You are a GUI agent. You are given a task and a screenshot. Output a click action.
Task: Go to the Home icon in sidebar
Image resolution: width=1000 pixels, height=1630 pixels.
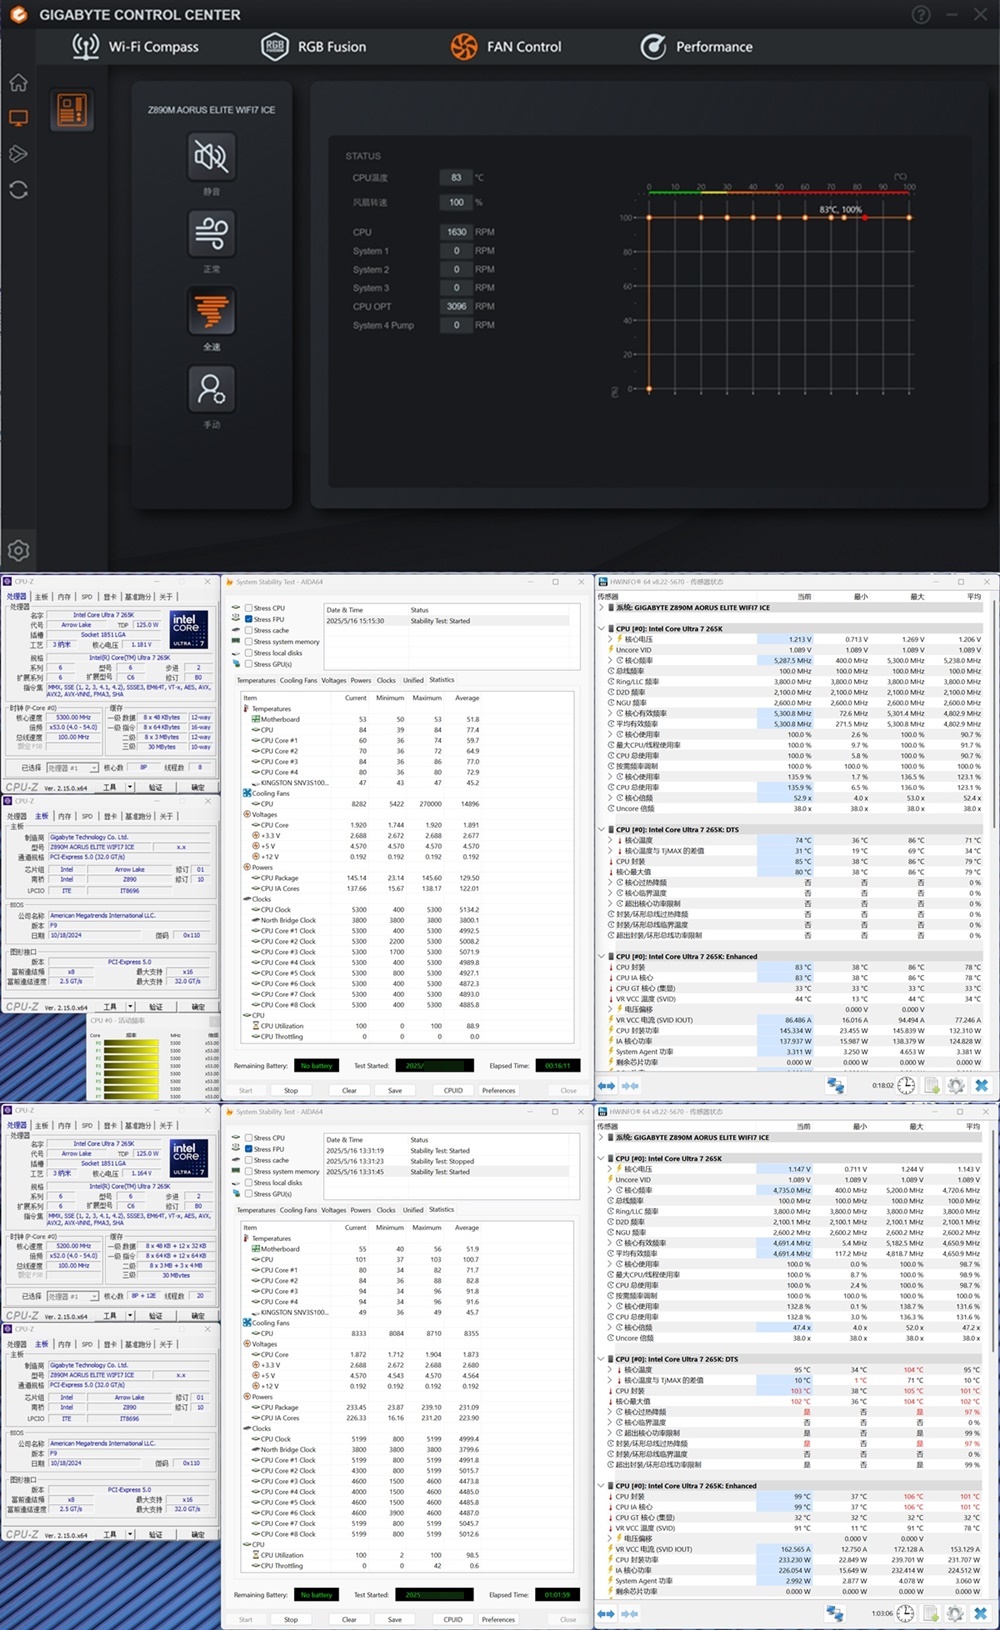click(18, 82)
